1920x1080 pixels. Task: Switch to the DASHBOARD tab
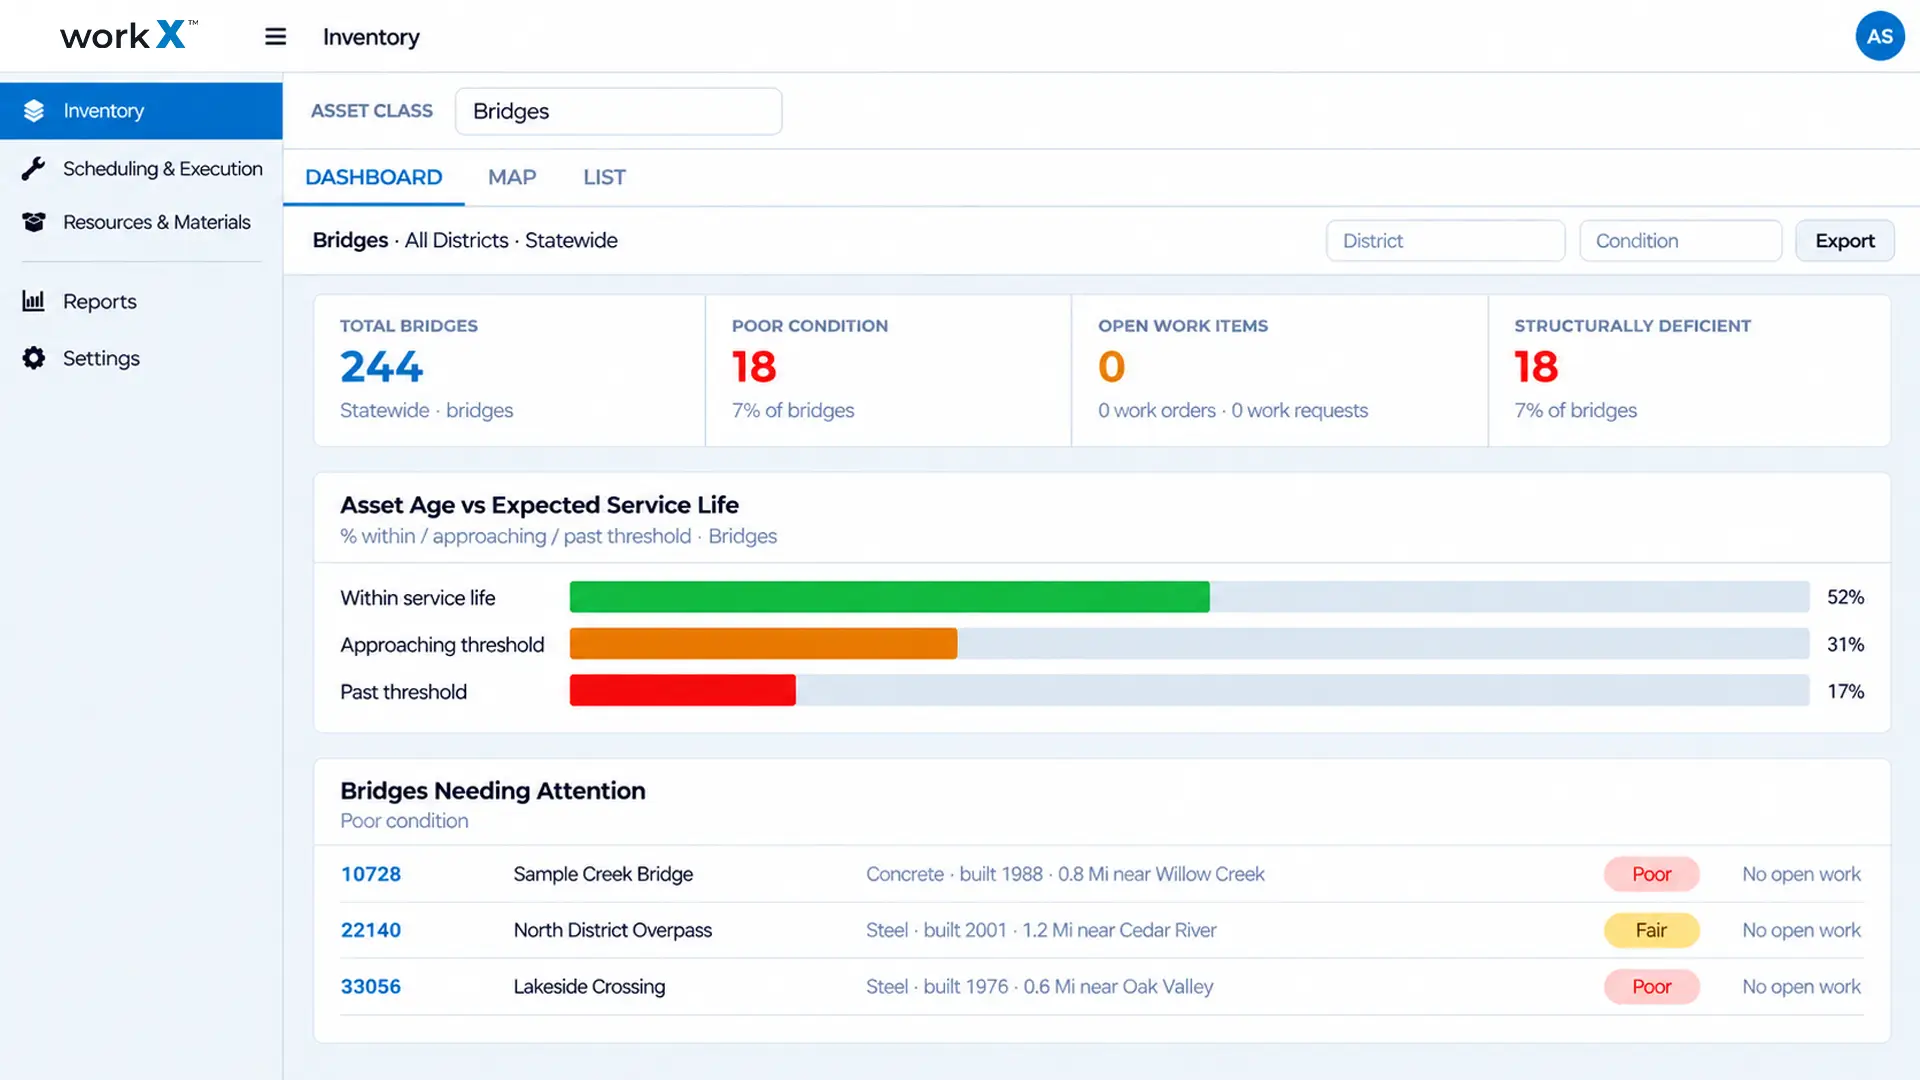[x=373, y=177]
